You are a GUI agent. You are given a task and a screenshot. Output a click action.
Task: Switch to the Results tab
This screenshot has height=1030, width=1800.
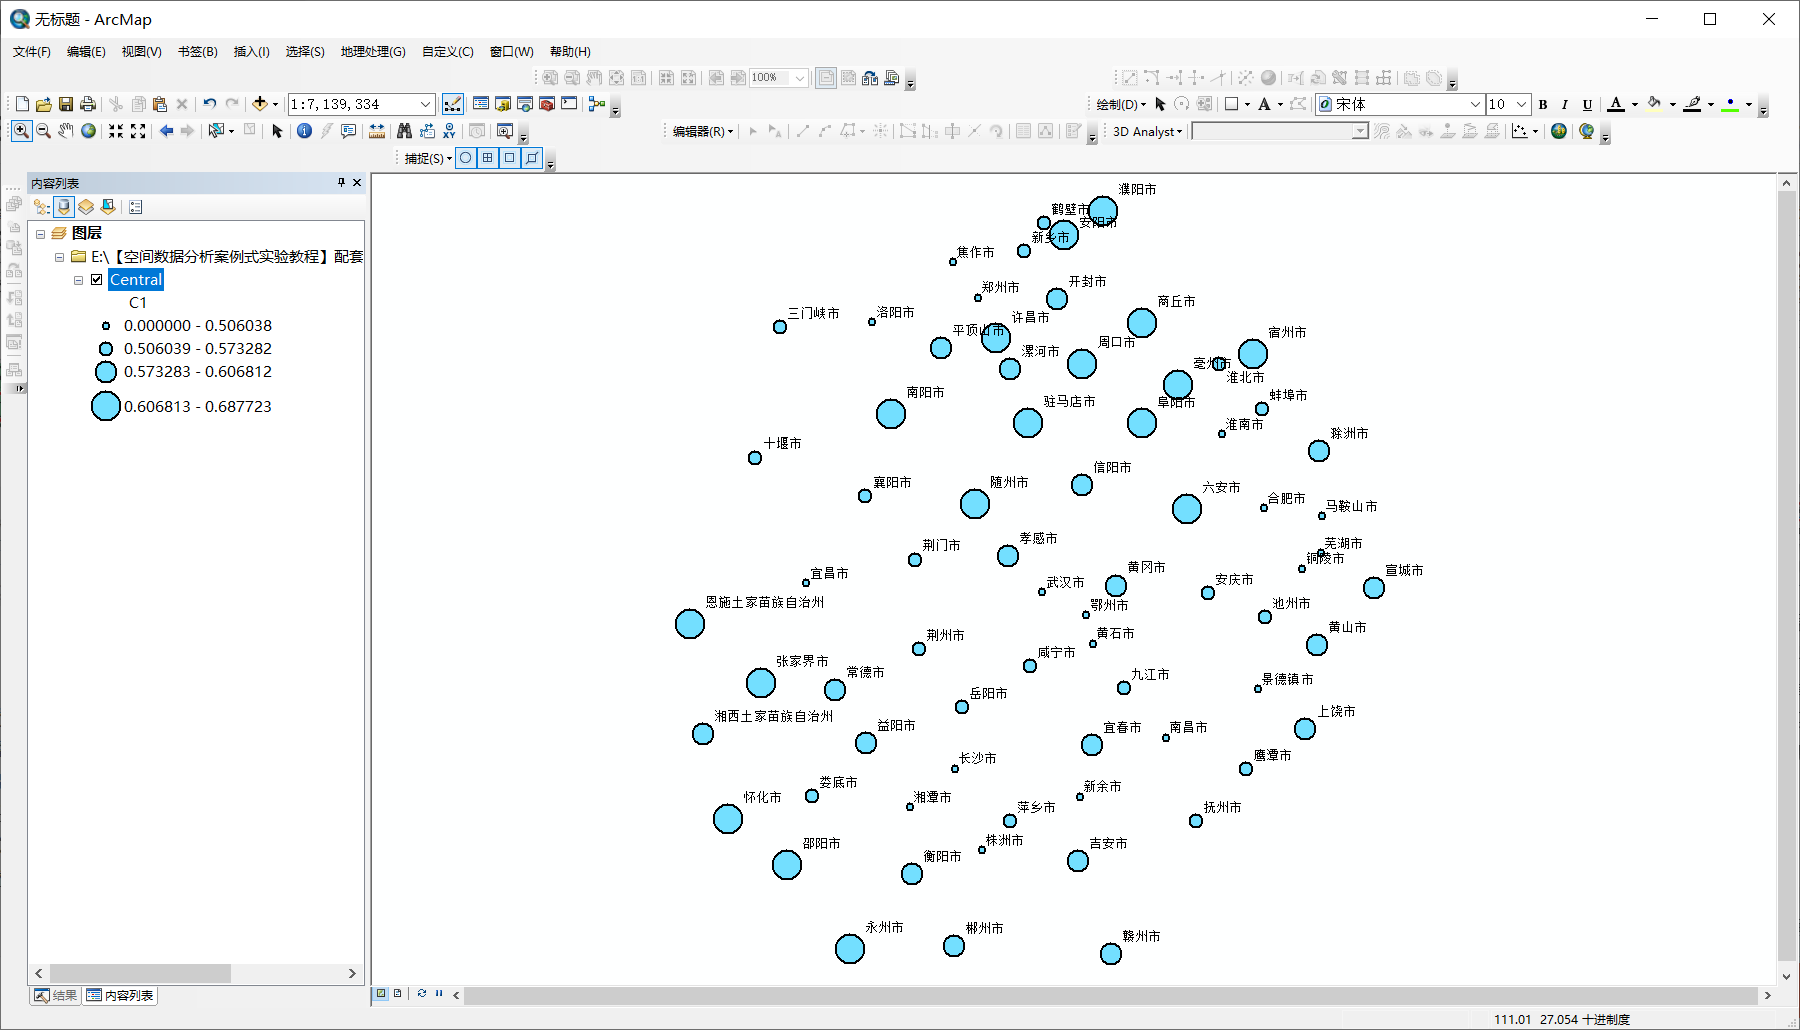coord(56,995)
